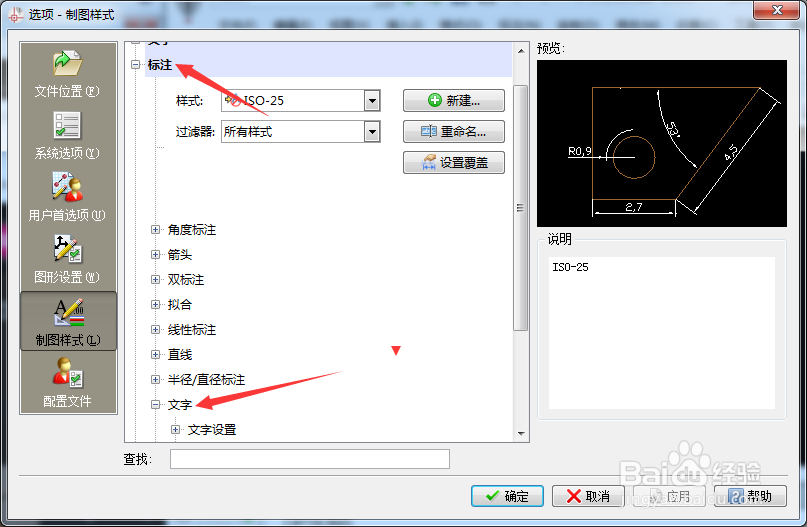The width and height of the screenshot is (807, 527).
Task: Click the app icon in the title bar
Action: (15, 15)
